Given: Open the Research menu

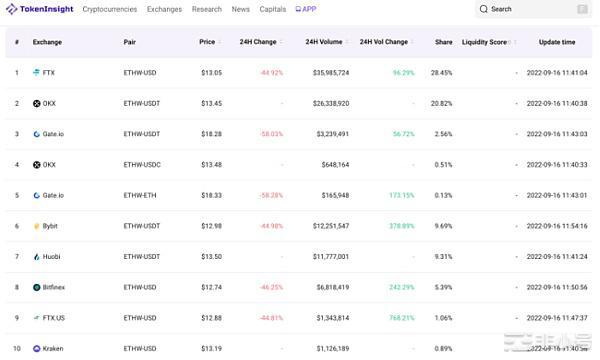Looking at the screenshot, I should point(207,9).
